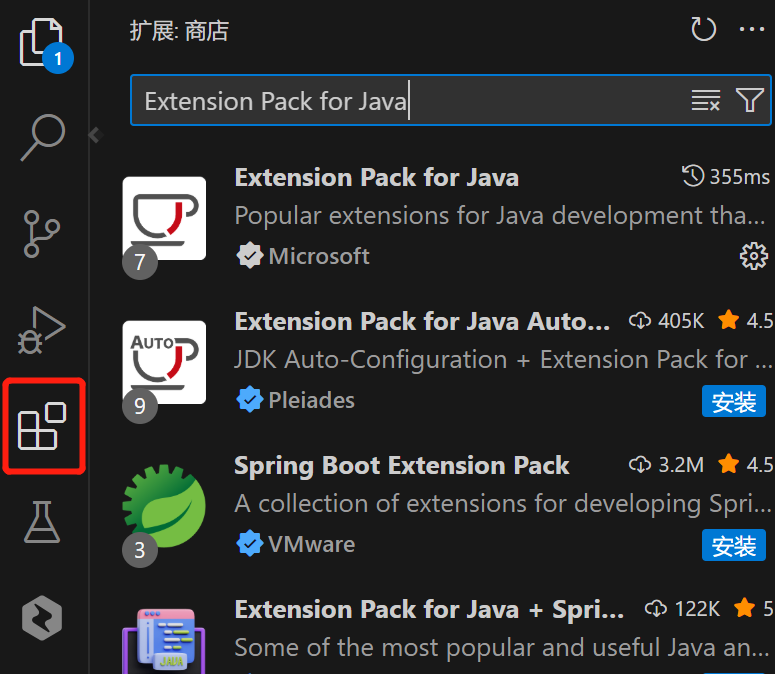The width and height of the screenshot is (775, 674).
Task: Open the Explorer view in activity bar
Action: pos(42,43)
